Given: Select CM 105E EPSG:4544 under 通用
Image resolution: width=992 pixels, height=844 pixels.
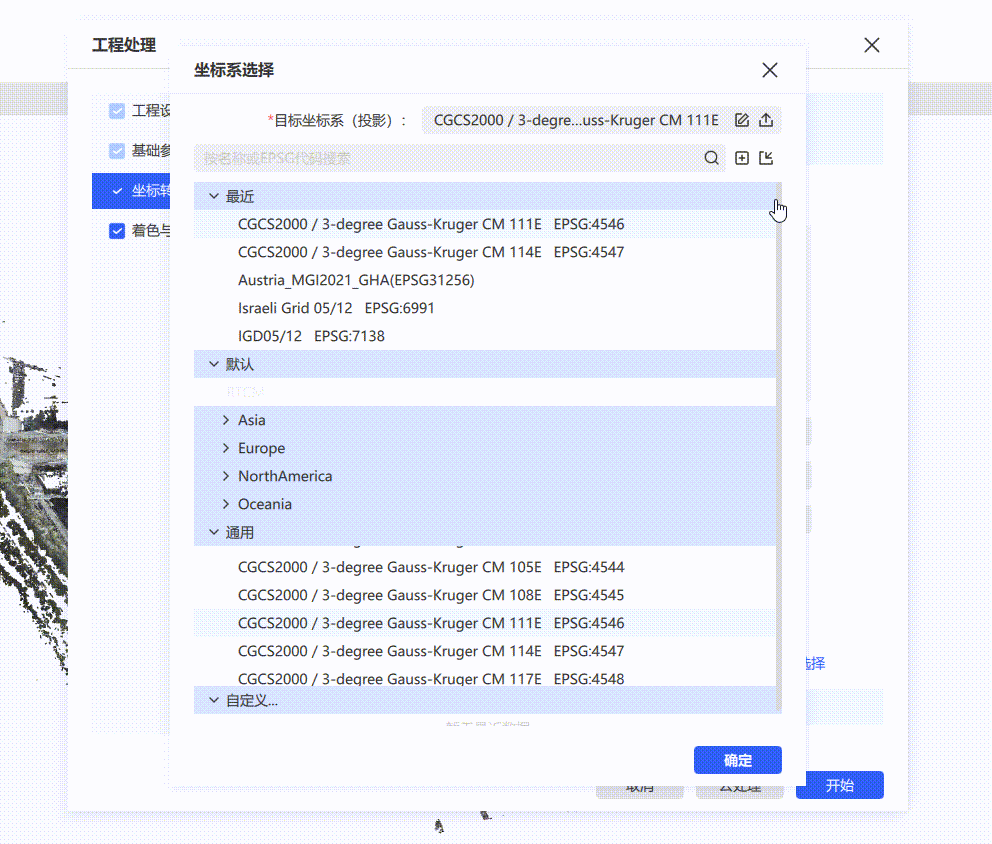Looking at the screenshot, I should click(x=485, y=567).
